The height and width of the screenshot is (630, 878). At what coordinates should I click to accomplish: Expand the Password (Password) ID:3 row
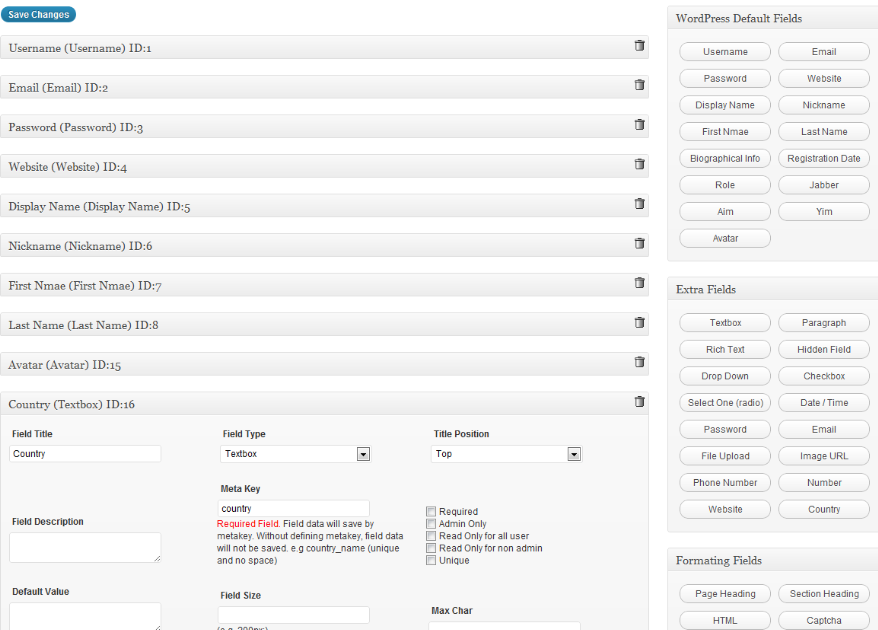pyautogui.click(x=324, y=127)
